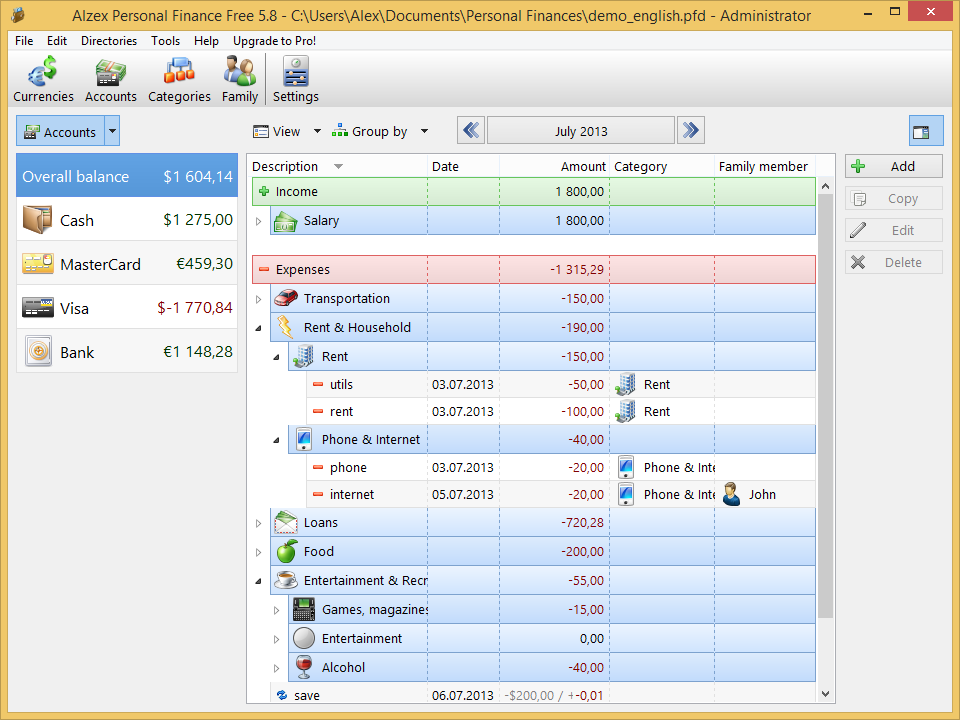
Task: Expand the Games, magazines subgroup
Action: (276, 610)
